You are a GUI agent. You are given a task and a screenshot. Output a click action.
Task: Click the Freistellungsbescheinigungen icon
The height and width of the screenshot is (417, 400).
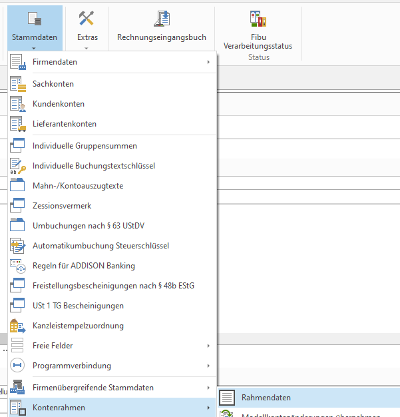tap(18, 286)
